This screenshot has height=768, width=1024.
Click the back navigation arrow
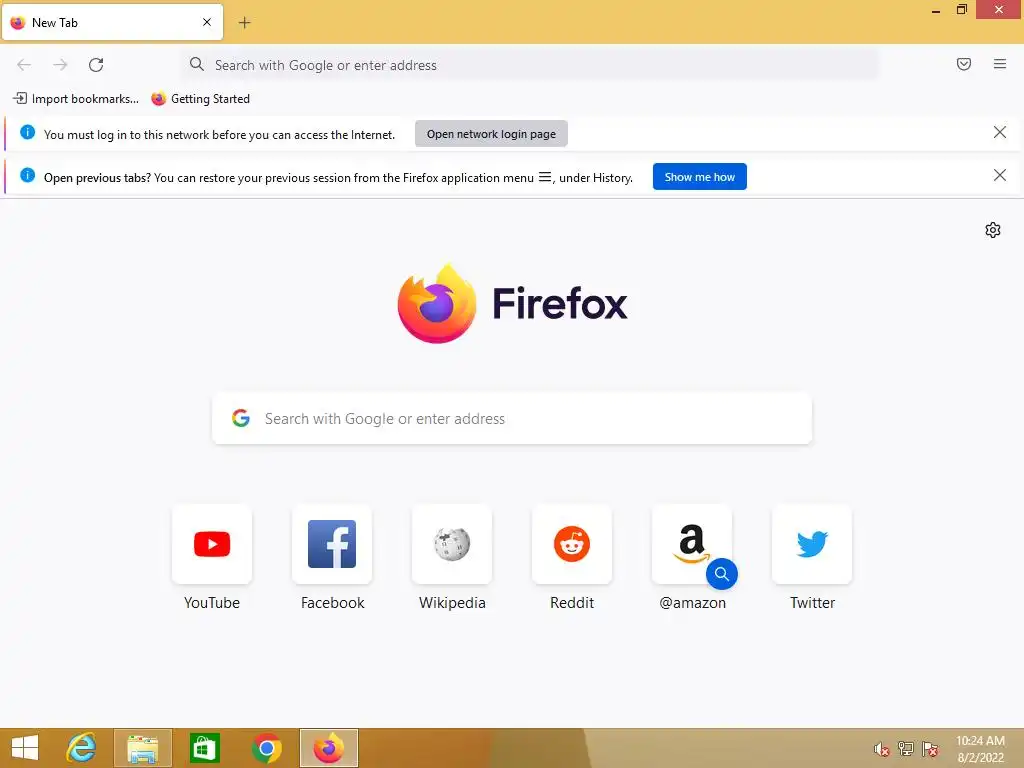[24, 65]
